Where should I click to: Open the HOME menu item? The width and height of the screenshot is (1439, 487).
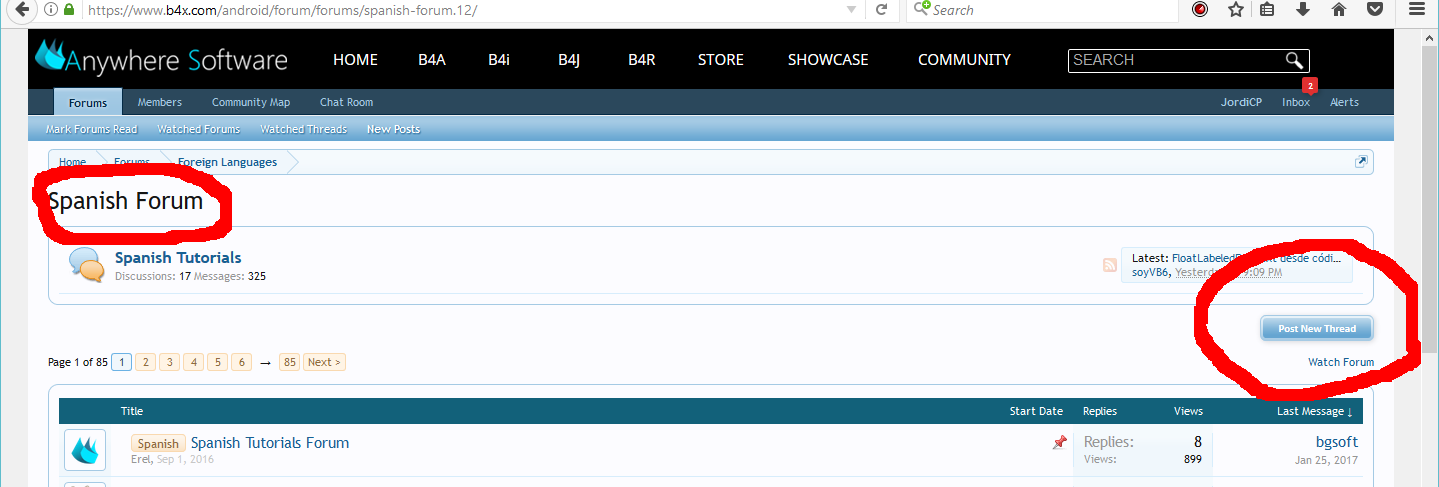coord(355,60)
